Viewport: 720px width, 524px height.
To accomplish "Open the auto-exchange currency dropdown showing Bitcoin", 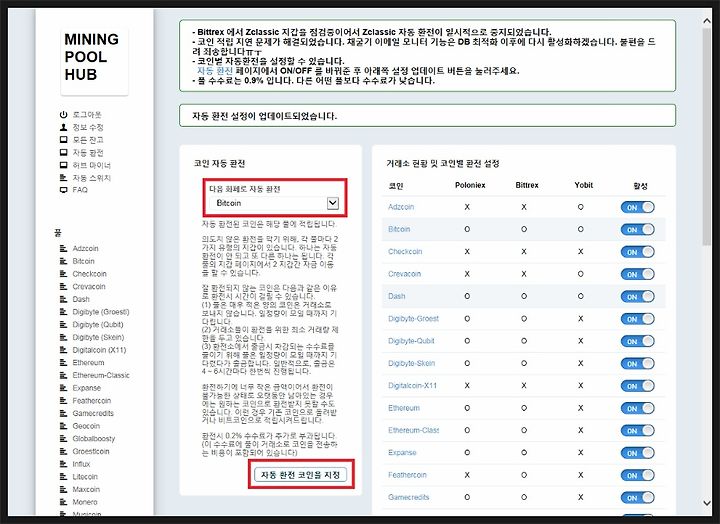I will tap(274, 203).
